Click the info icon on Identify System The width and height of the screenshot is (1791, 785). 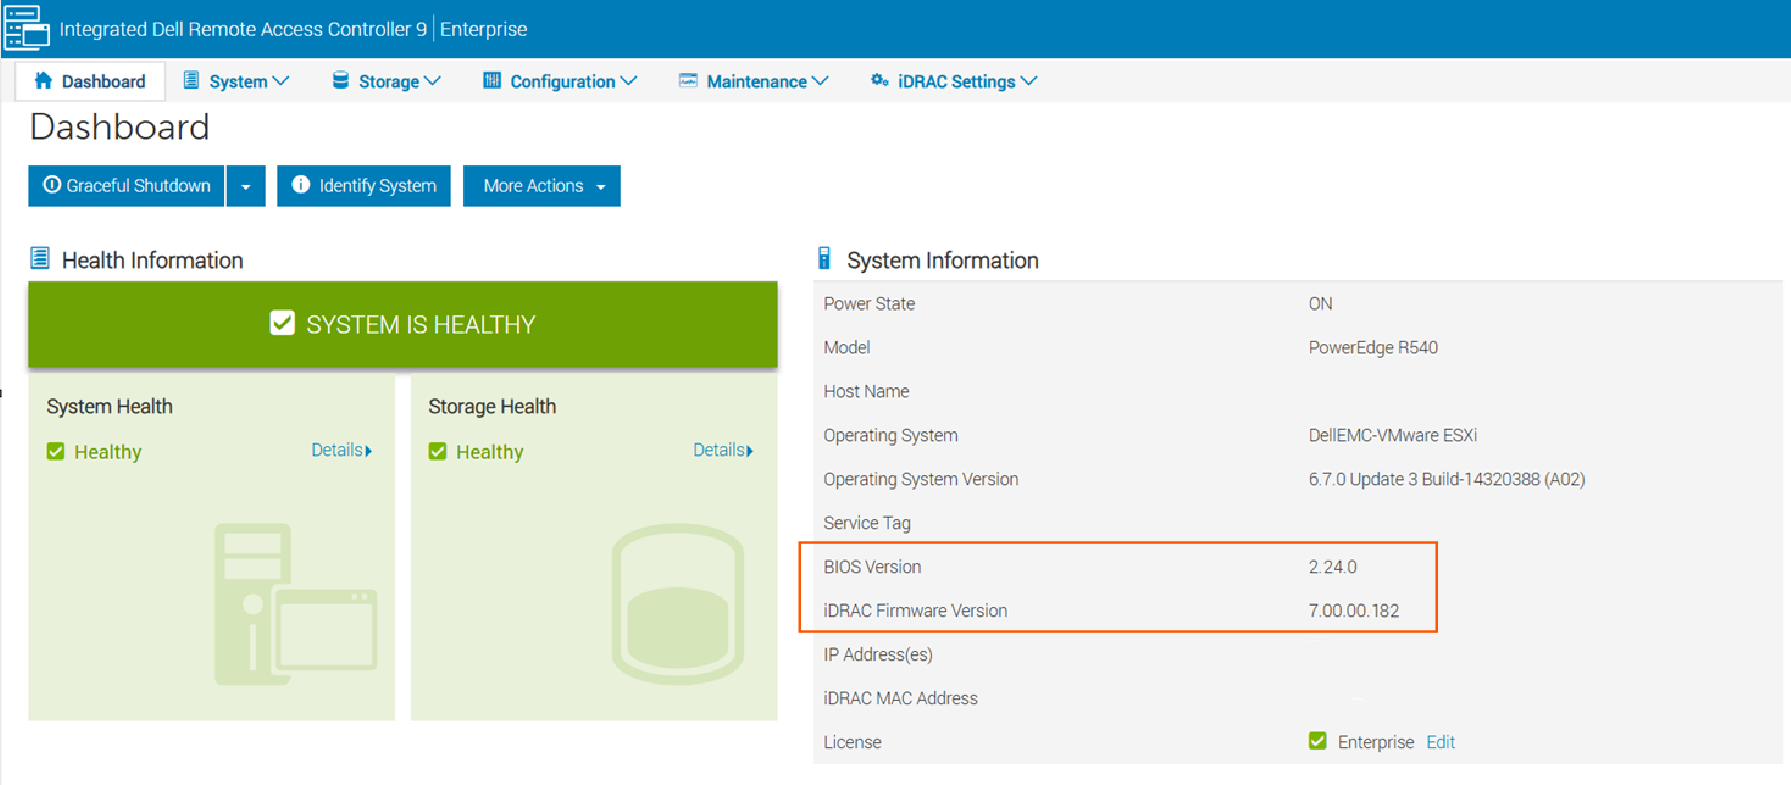pyautogui.click(x=301, y=185)
